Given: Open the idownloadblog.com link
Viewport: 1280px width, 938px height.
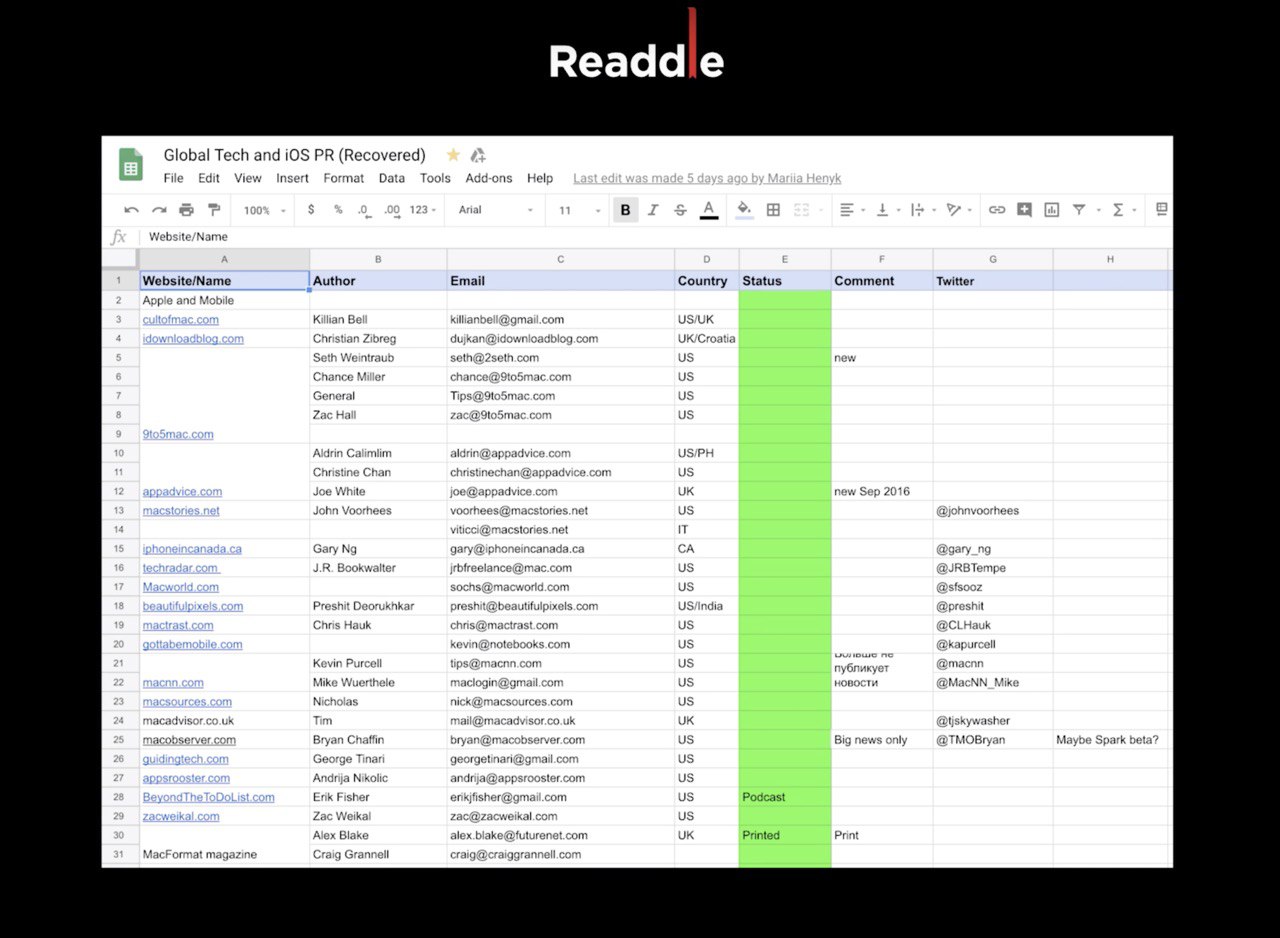Looking at the screenshot, I should coord(193,339).
